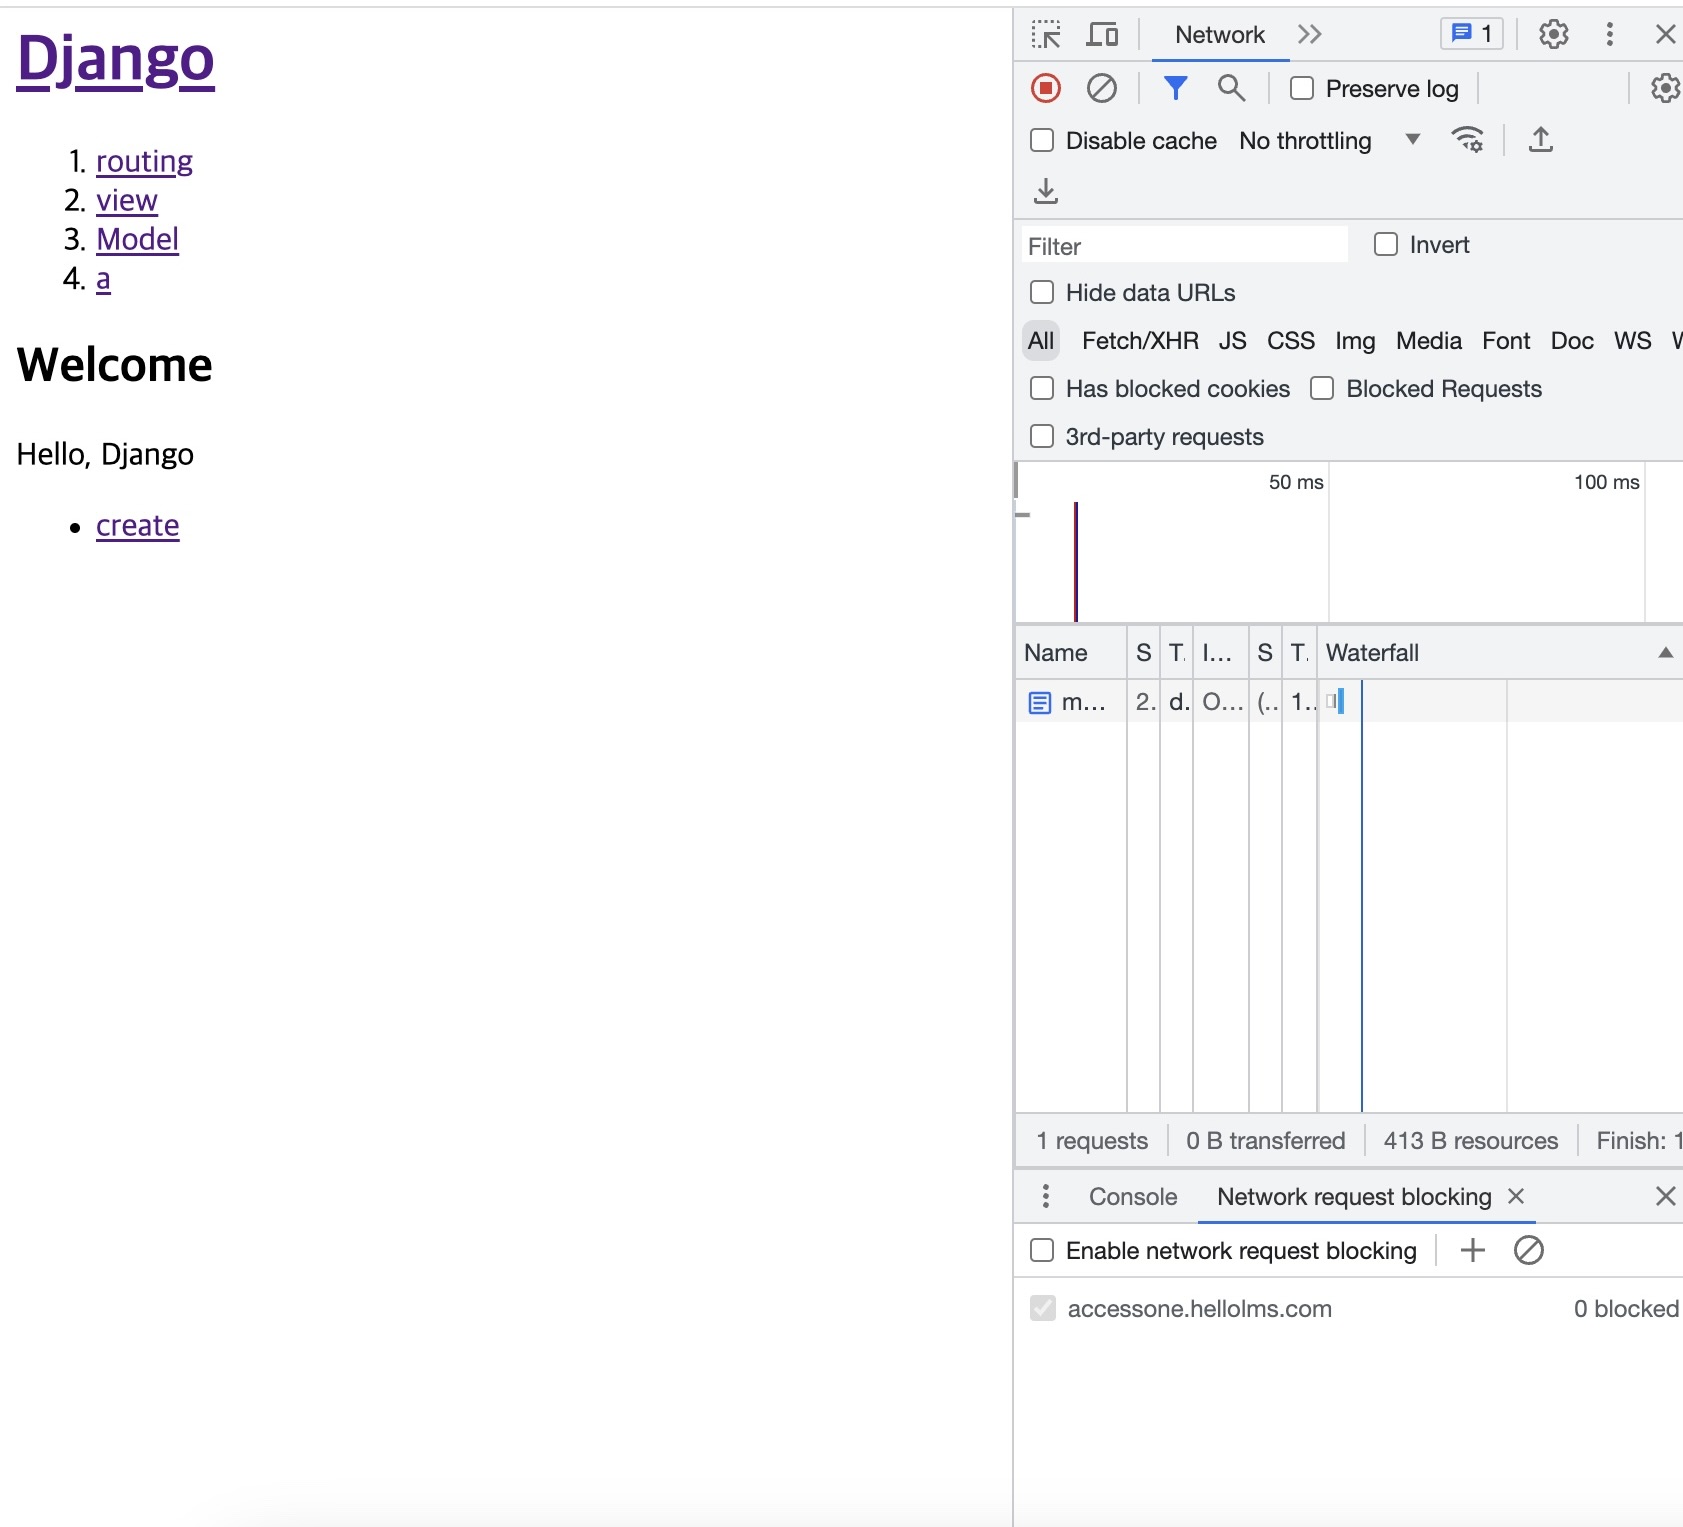Tick the 3rd-party requests checkbox

coord(1042,436)
